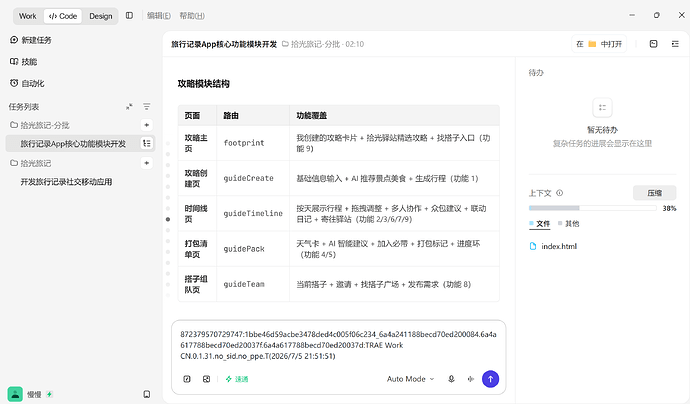
Task: Click into the message input text area
Action: pos(338,345)
